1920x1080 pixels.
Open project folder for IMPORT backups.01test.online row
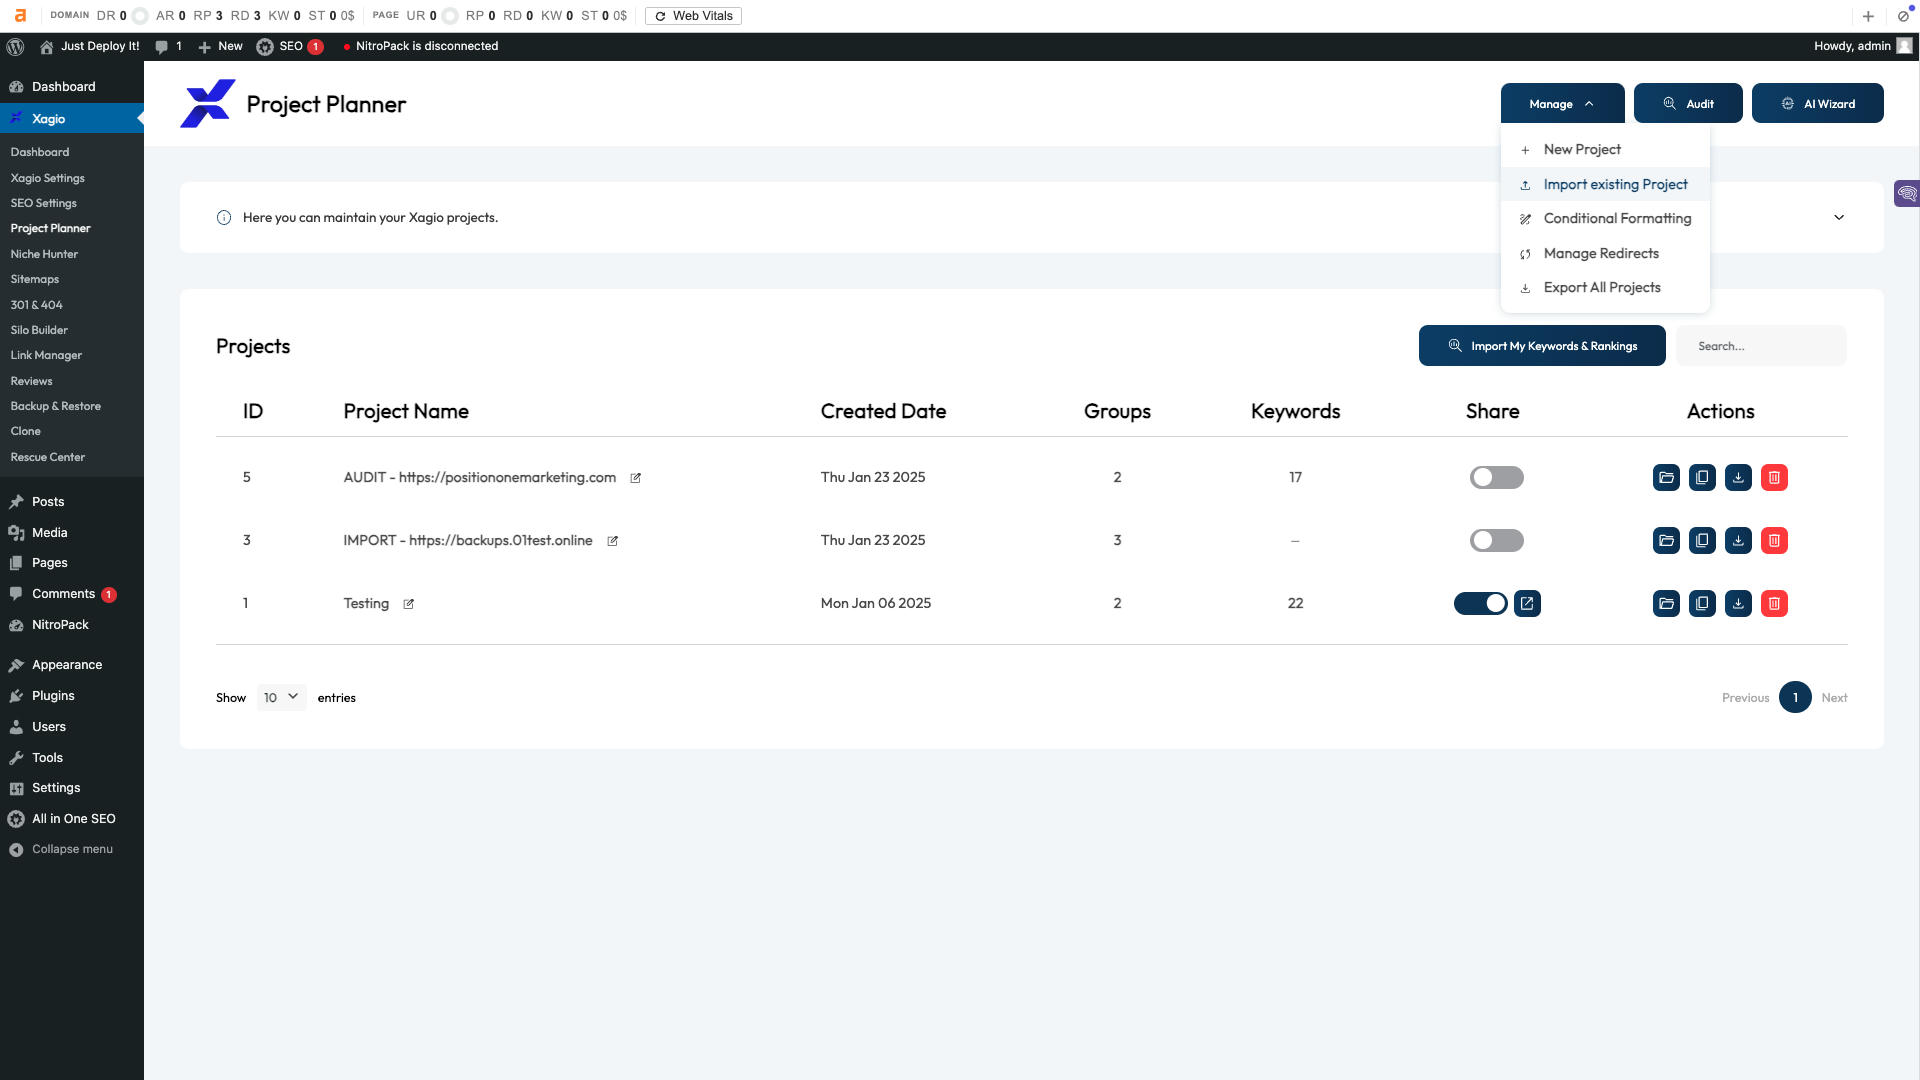pos(1666,541)
